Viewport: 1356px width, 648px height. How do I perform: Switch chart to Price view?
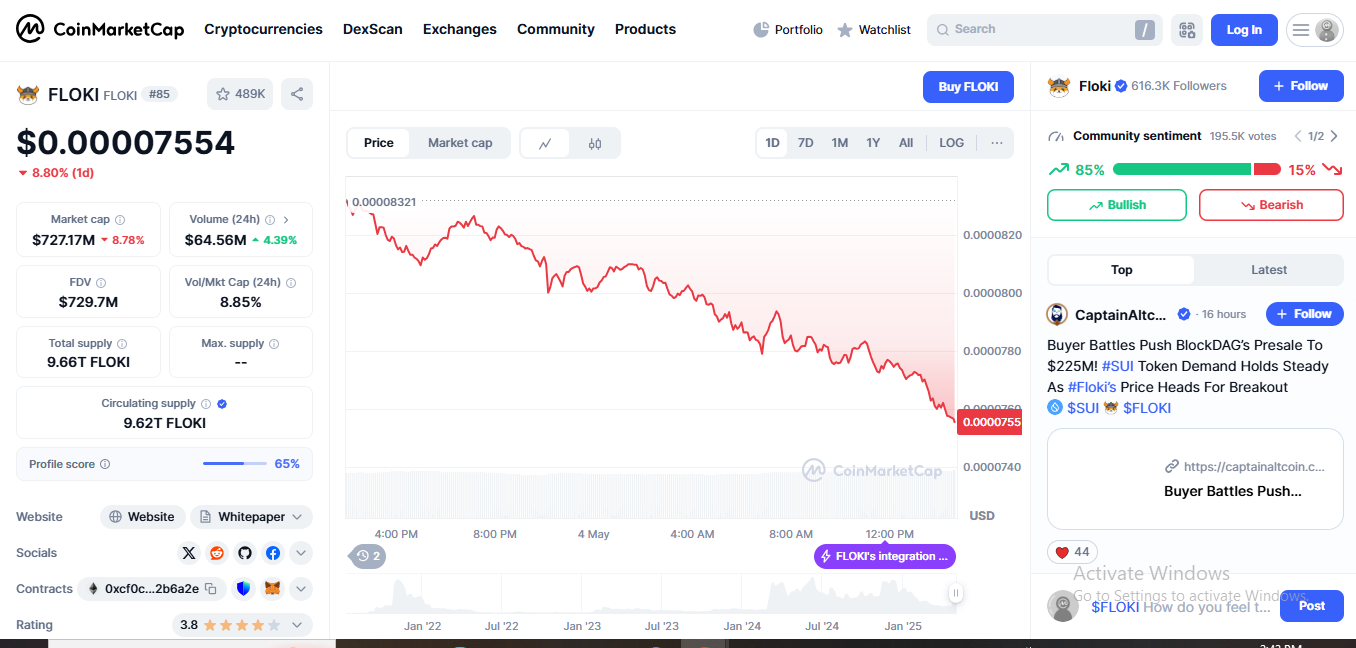(379, 143)
